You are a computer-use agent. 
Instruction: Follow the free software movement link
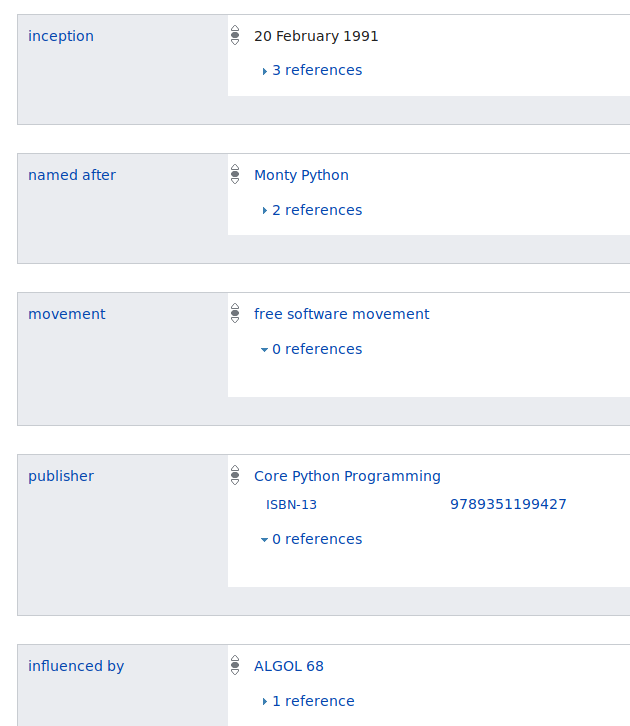coord(341,314)
